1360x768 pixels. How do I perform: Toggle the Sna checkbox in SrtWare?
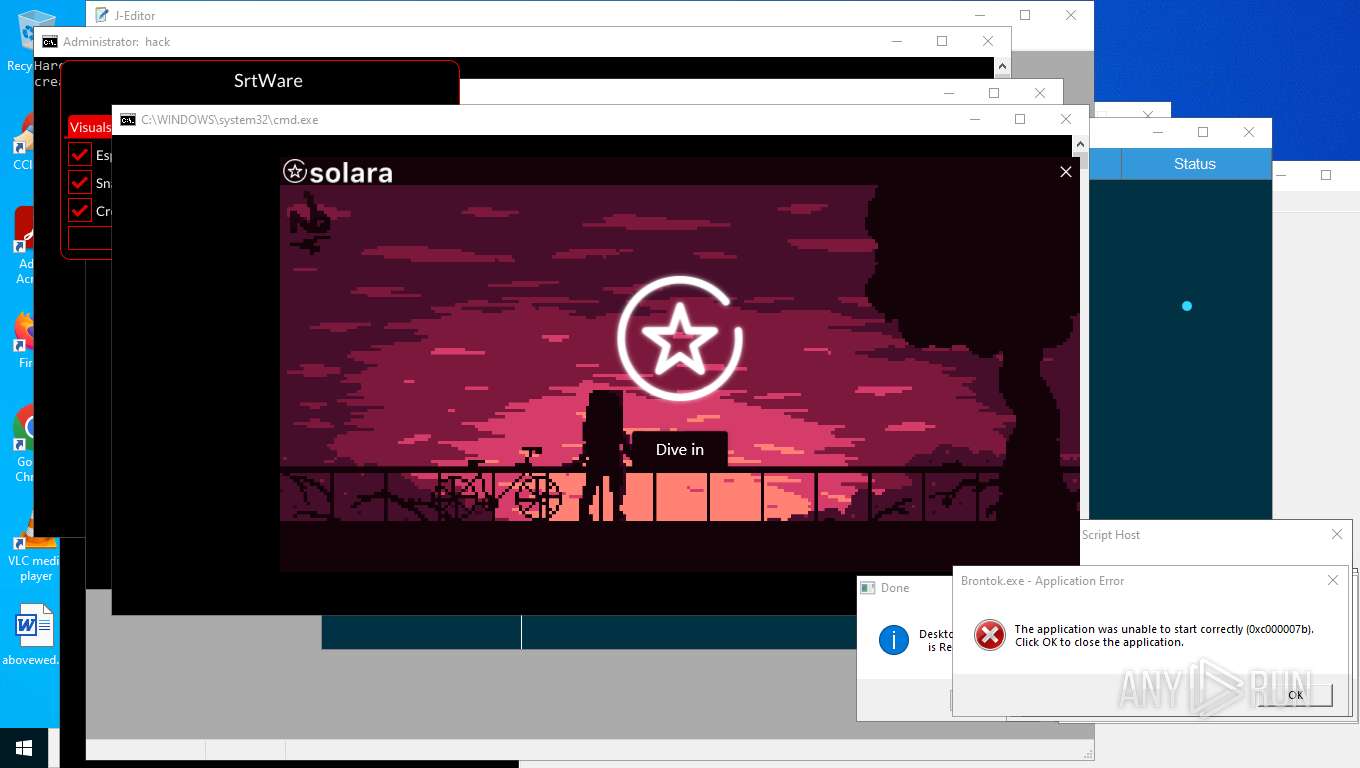[80, 183]
